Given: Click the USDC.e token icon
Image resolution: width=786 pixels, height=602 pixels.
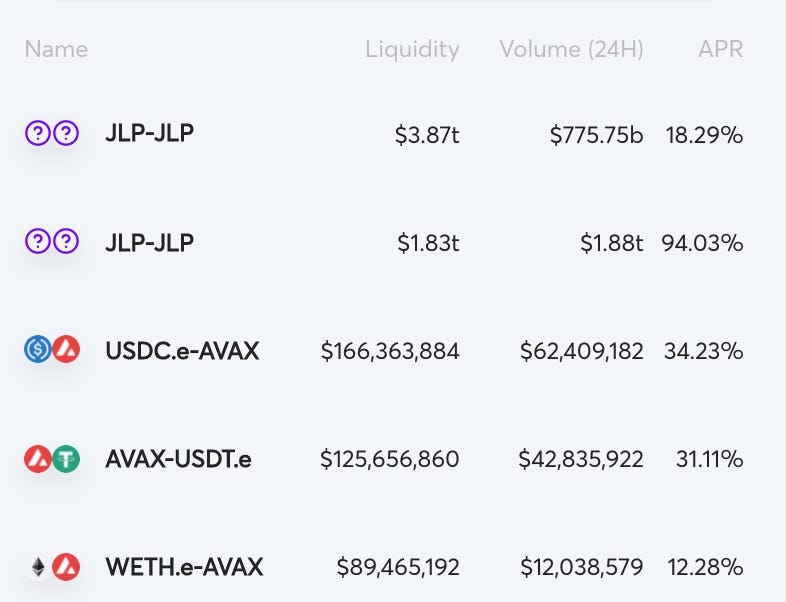Looking at the screenshot, I should pyautogui.click(x=38, y=350).
